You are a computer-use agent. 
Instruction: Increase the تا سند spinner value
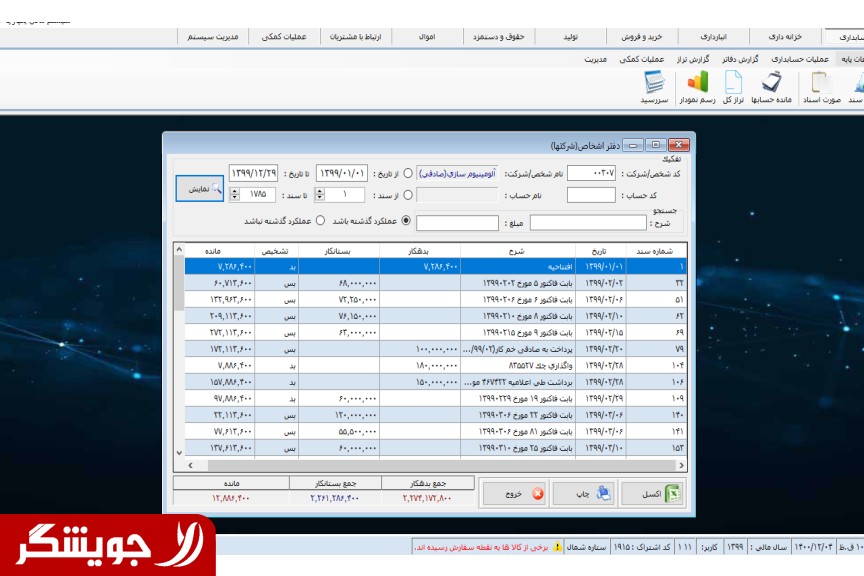[x=235, y=191]
